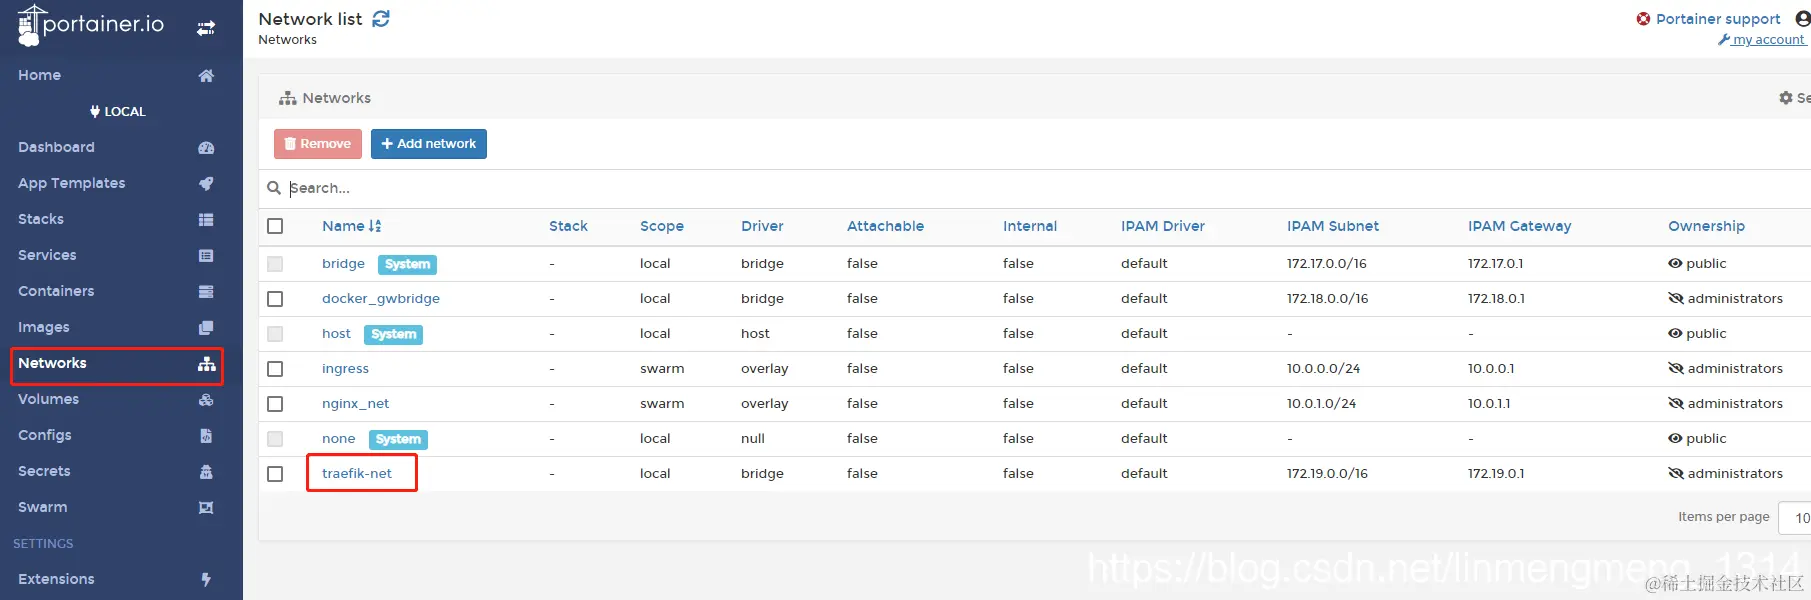
Task: Click the App Templates rocket icon
Action: pyautogui.click(x=206, y=184)
